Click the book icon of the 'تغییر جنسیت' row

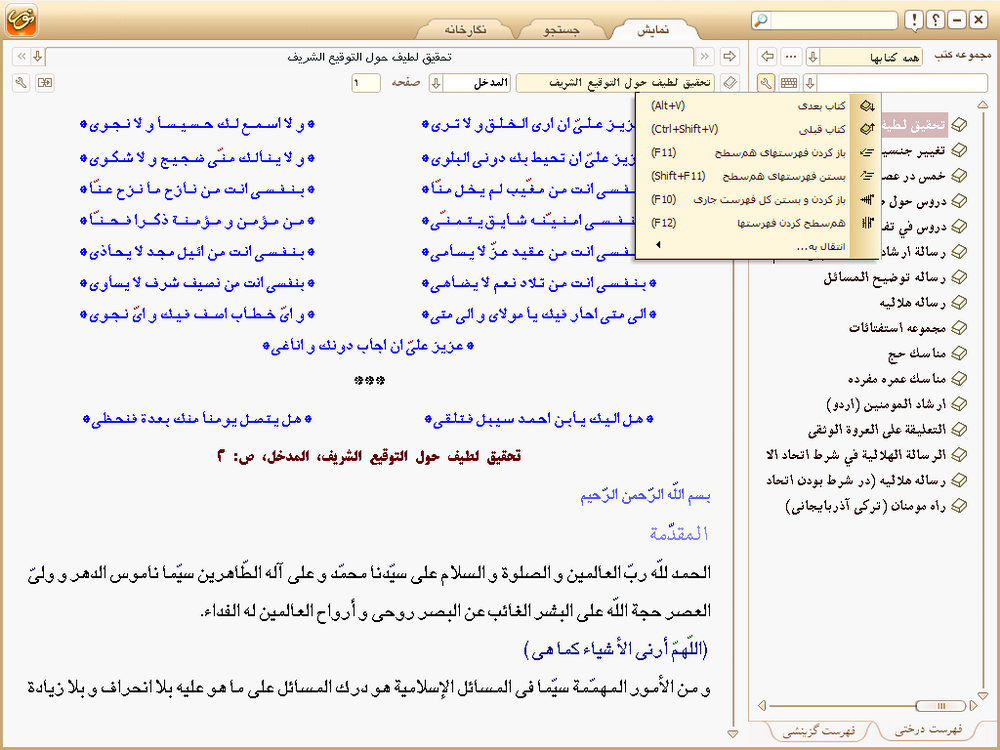tap(959, 151)
